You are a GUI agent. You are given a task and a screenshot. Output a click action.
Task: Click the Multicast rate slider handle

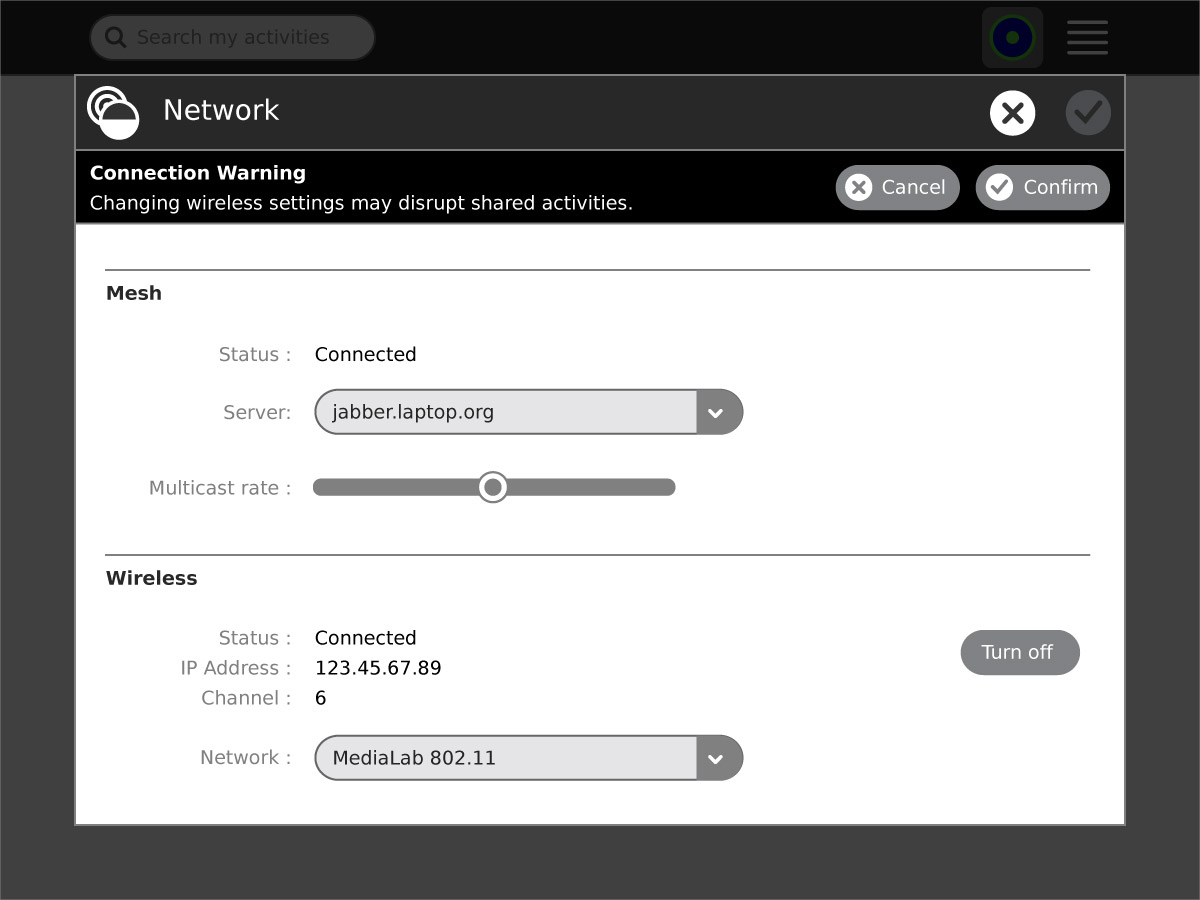492,488
